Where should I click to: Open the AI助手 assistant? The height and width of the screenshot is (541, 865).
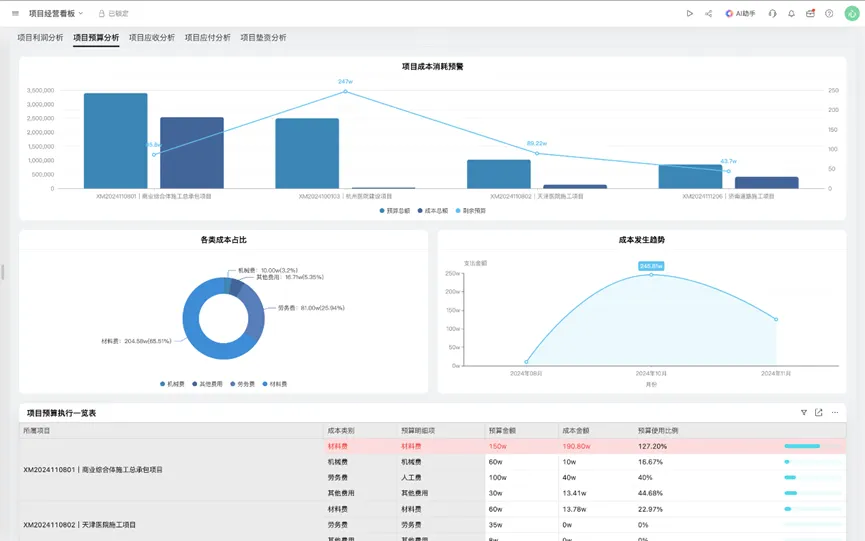[x=740, y=14]
